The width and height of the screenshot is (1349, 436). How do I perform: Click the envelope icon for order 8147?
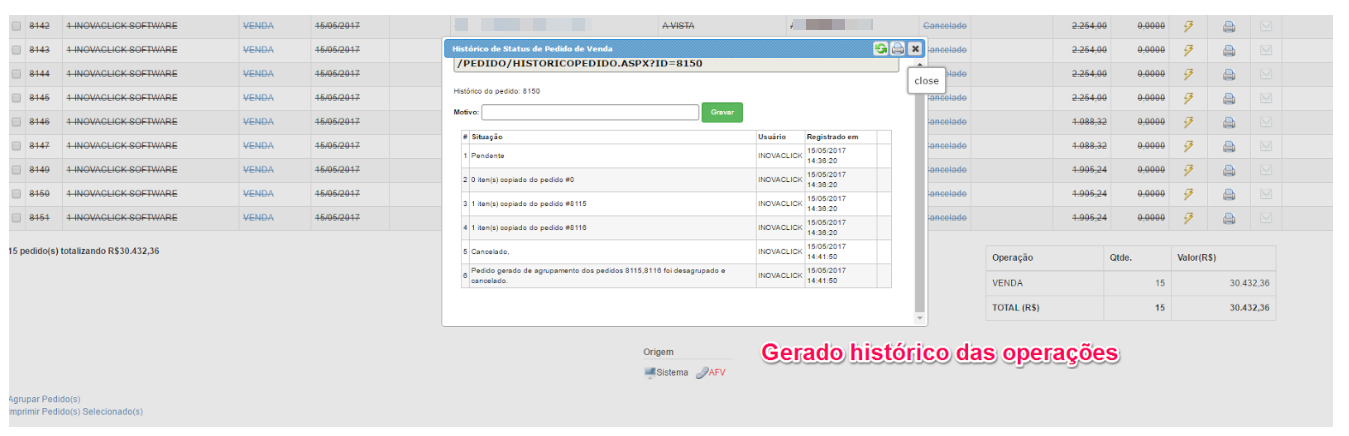[1265, 146]
